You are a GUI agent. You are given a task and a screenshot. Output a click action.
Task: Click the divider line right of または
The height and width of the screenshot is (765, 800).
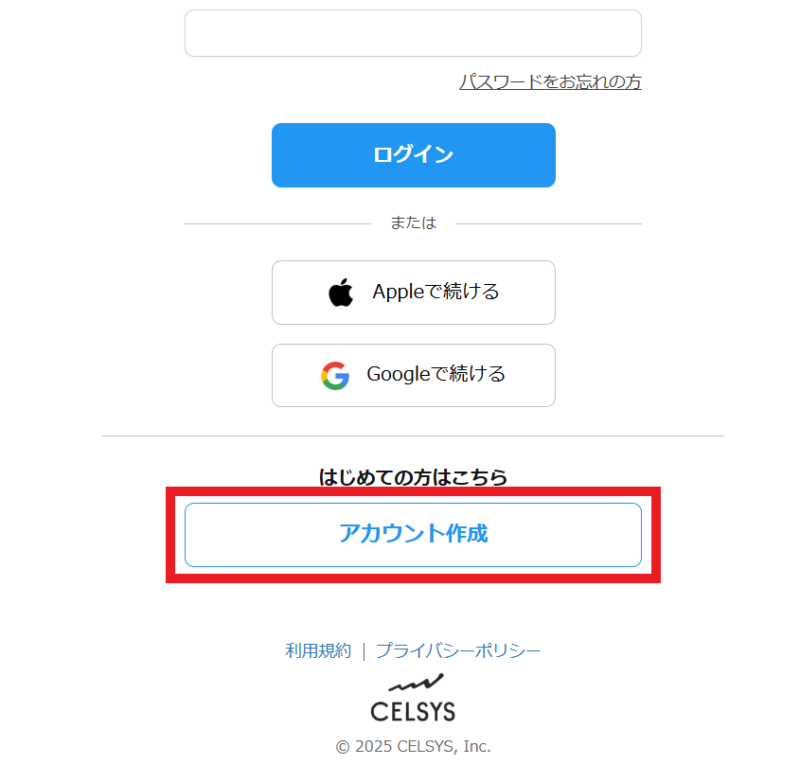click(548, 224)
